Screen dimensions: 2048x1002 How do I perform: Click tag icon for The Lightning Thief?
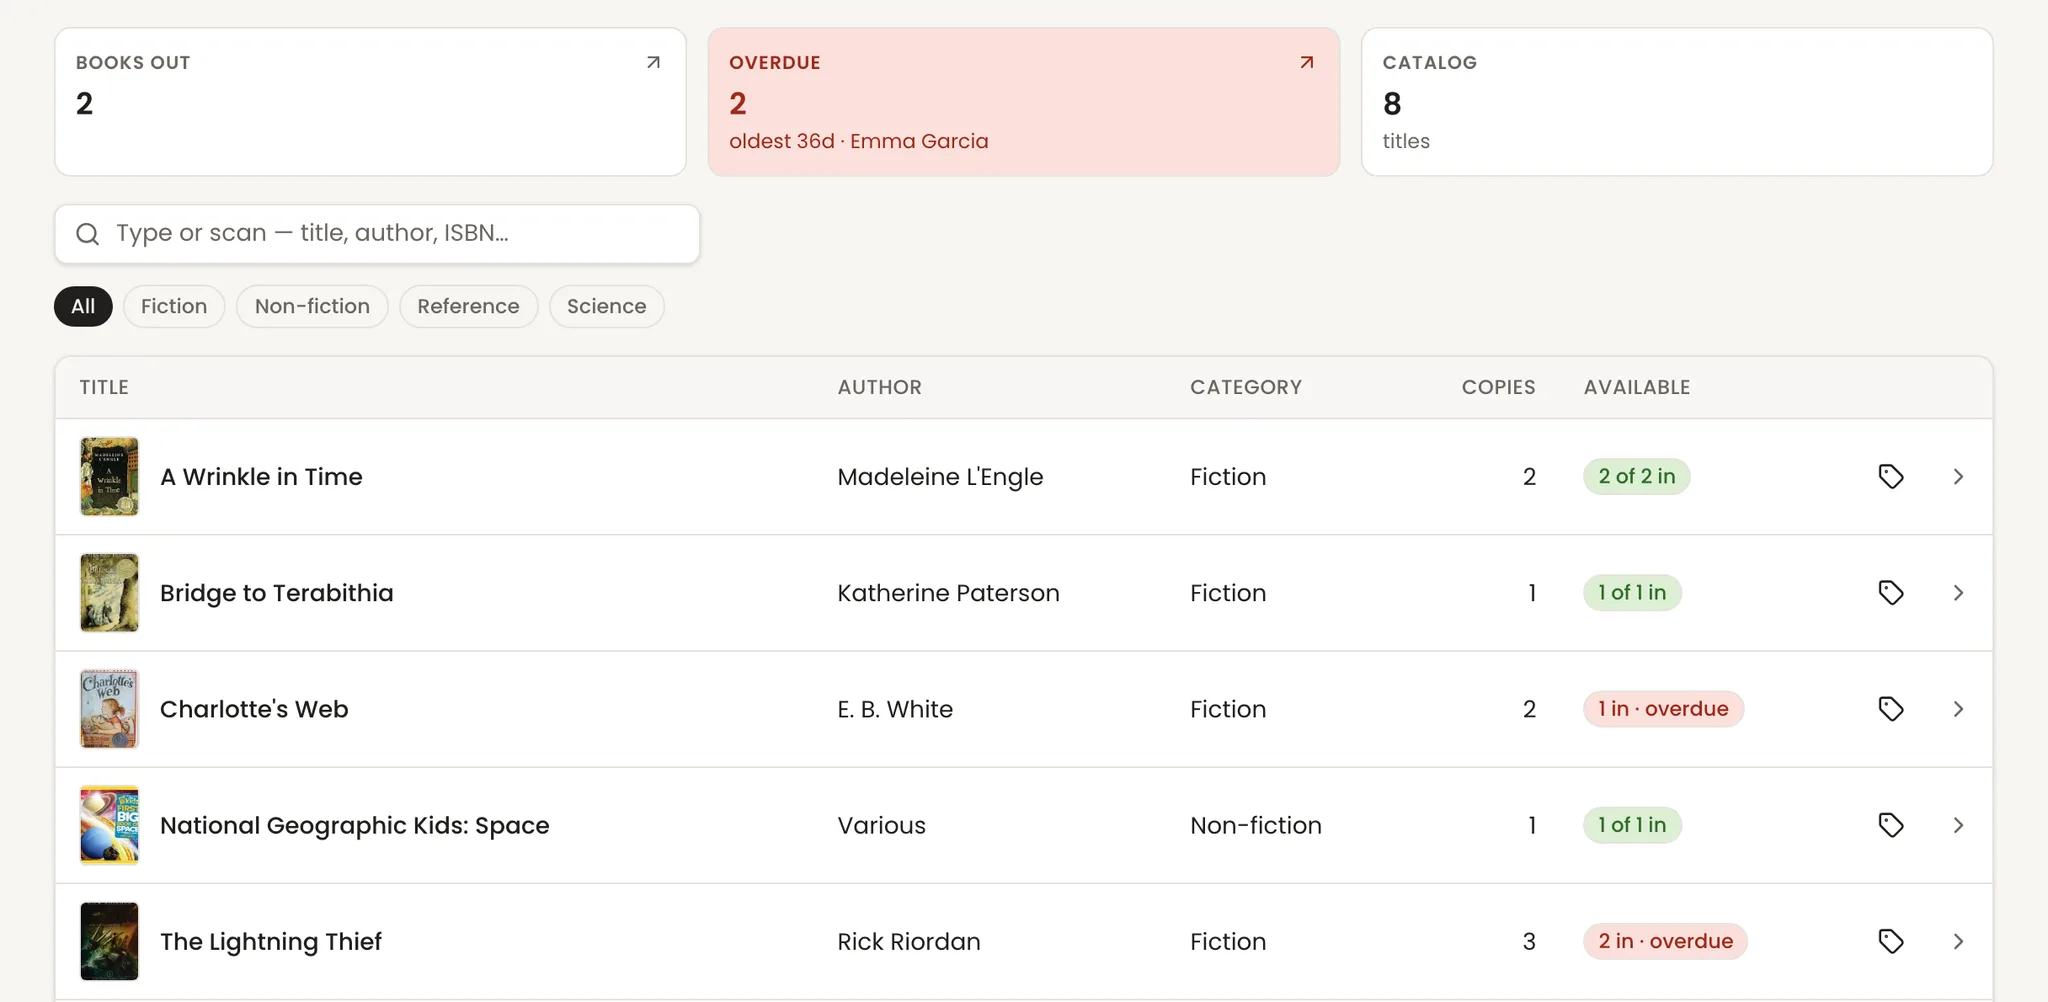click(x=1890, y=941)
